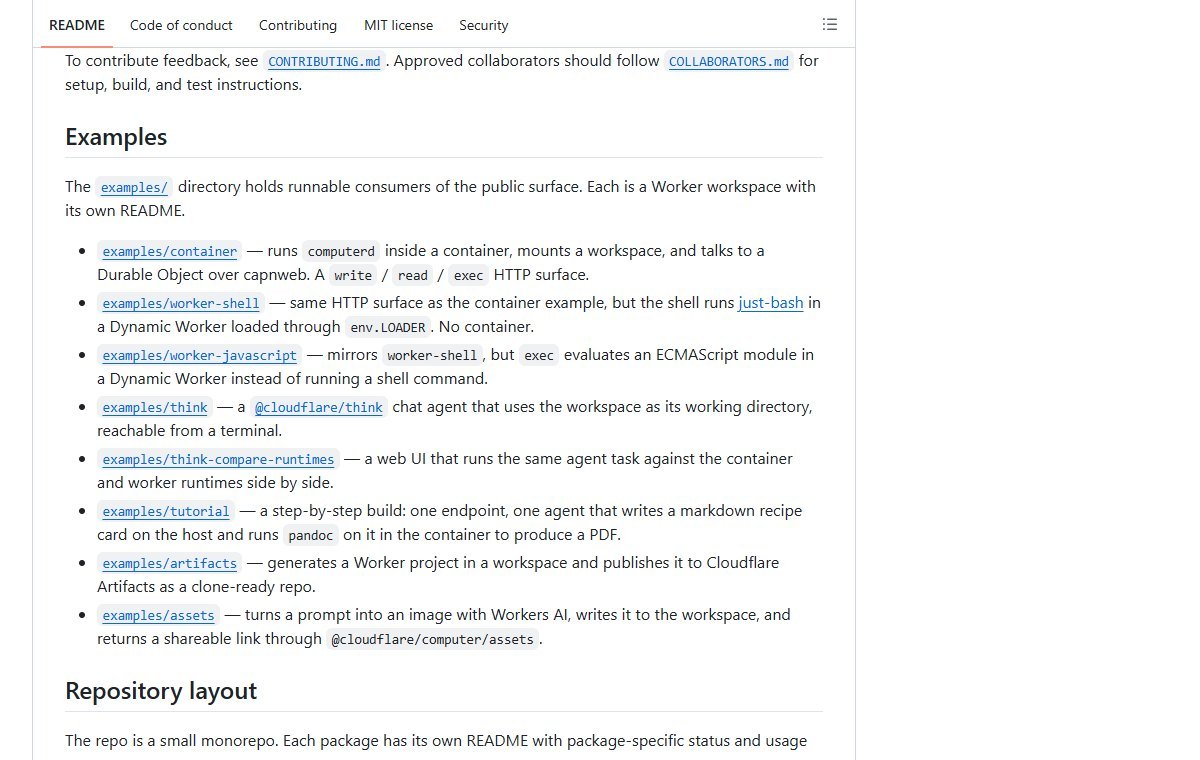Screen dimensions: 1200x760
Task: Visit the just-bash link
Action: coord(771,302)
